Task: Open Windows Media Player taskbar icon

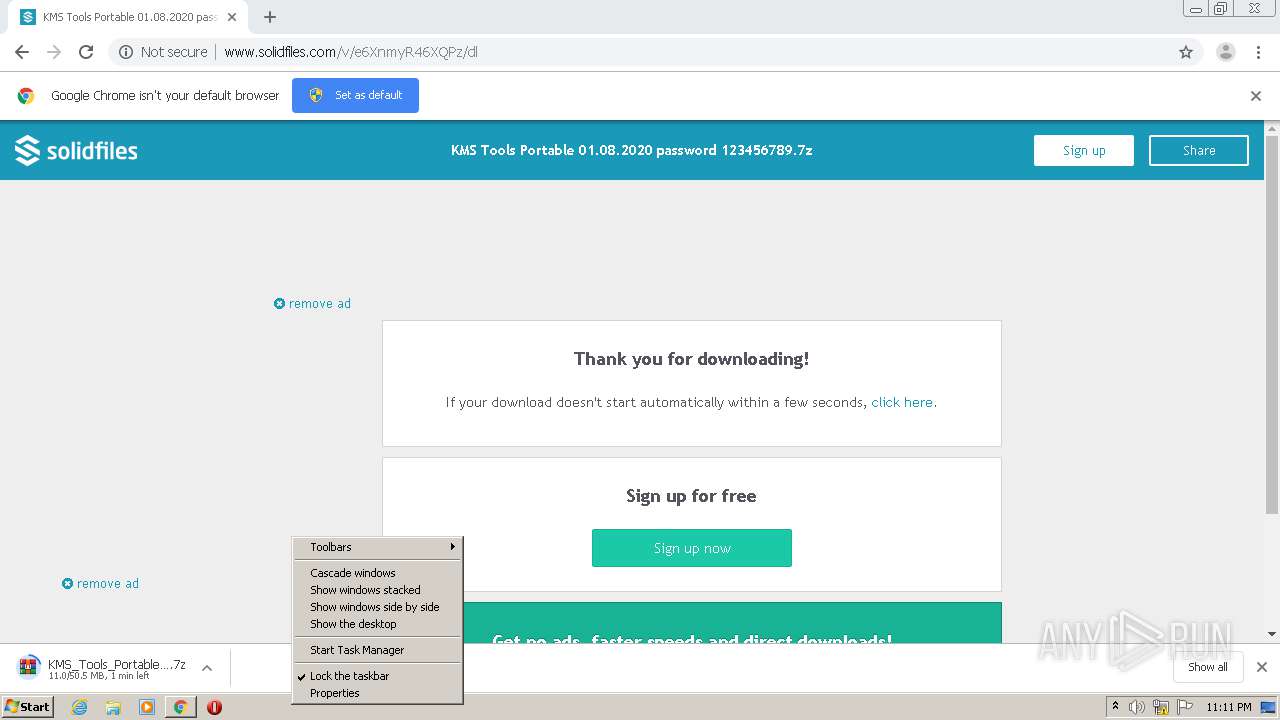Action: coord(147,707)
